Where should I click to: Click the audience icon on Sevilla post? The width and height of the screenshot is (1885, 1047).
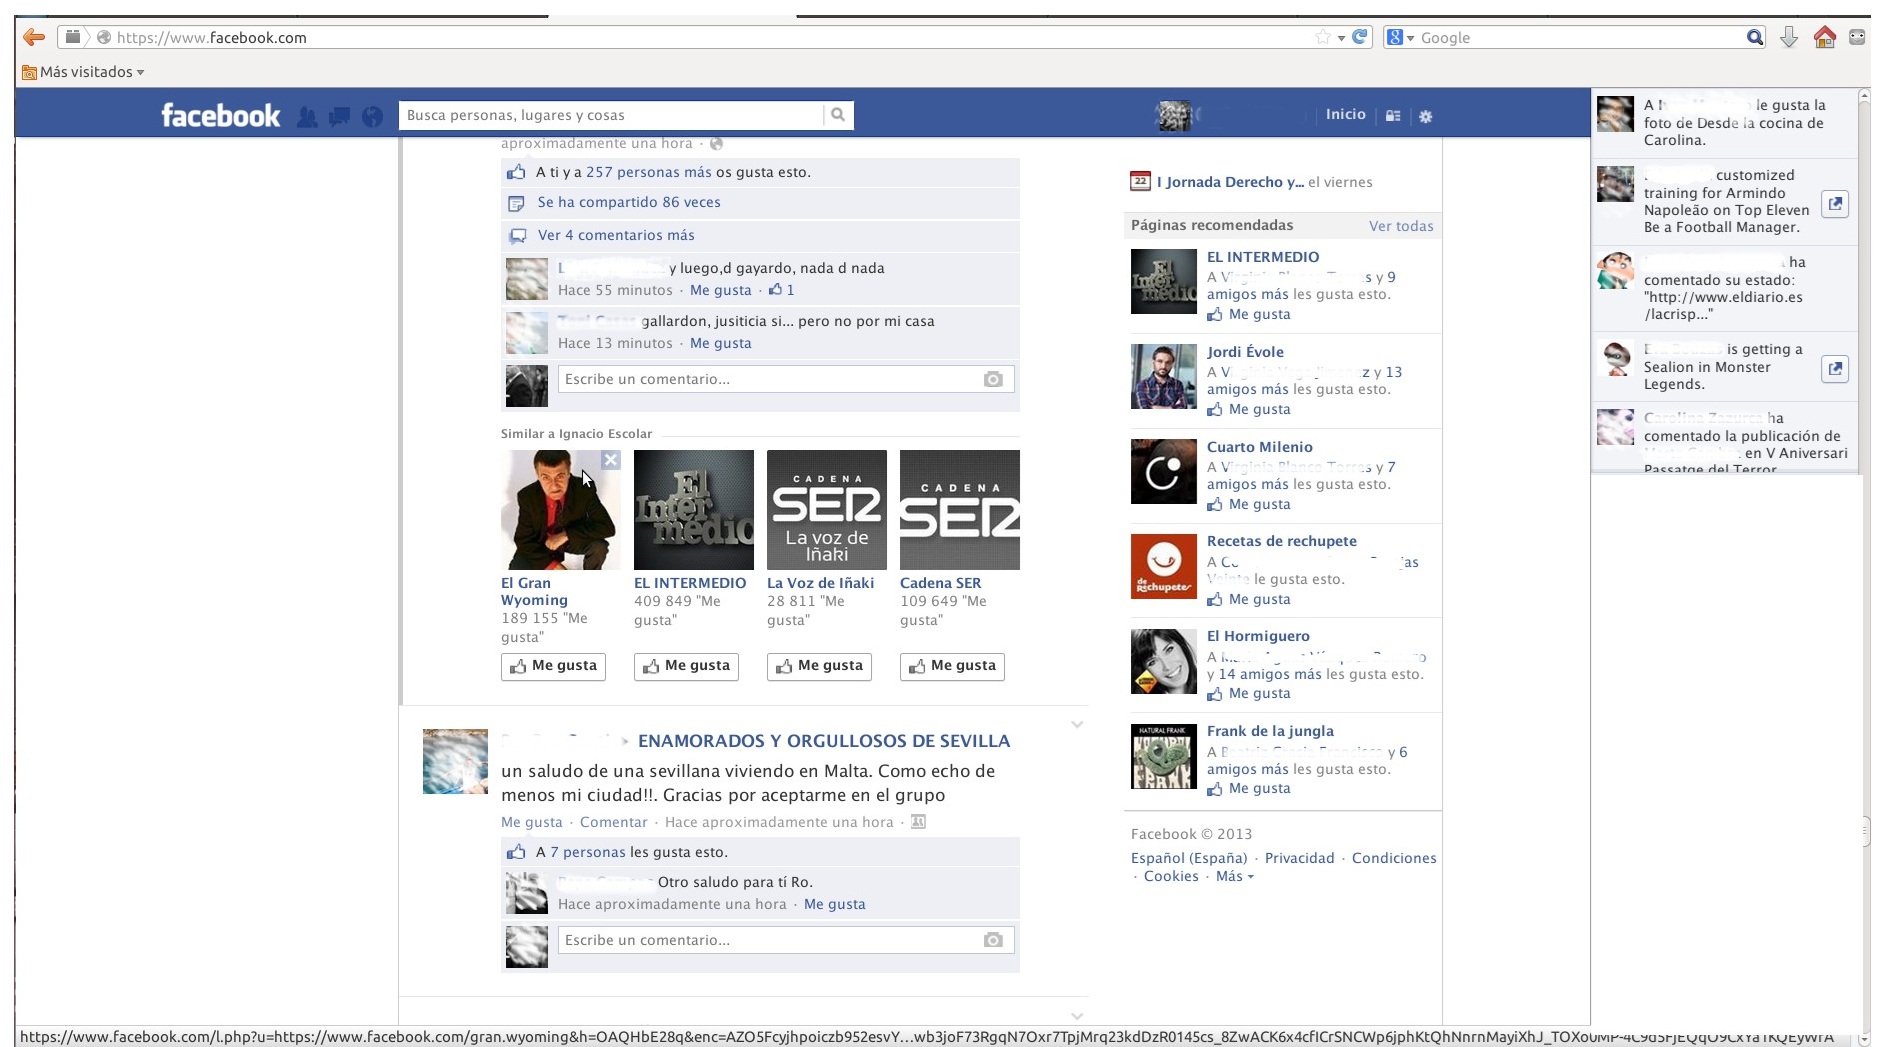[918, 822]
